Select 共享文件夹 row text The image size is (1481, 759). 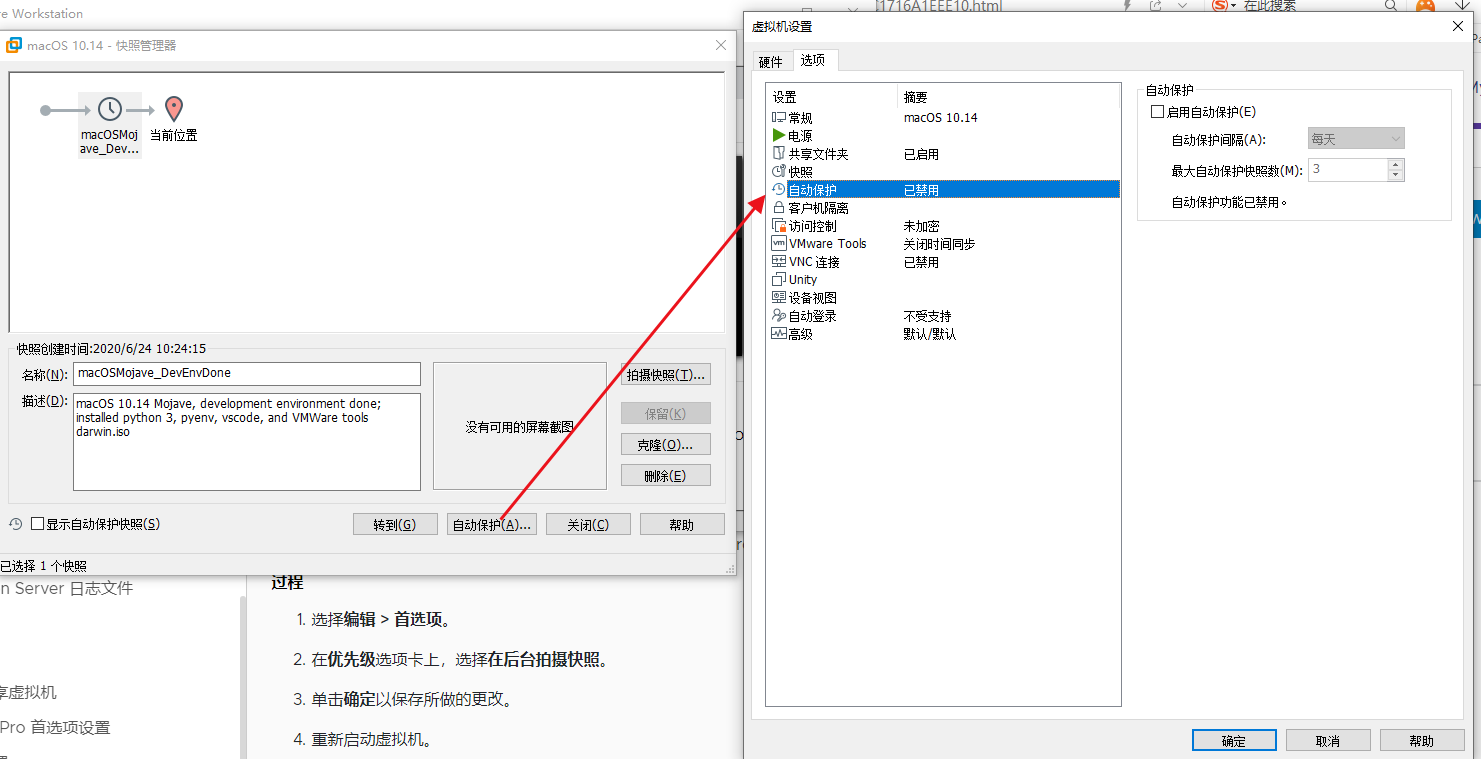[819, 154]
